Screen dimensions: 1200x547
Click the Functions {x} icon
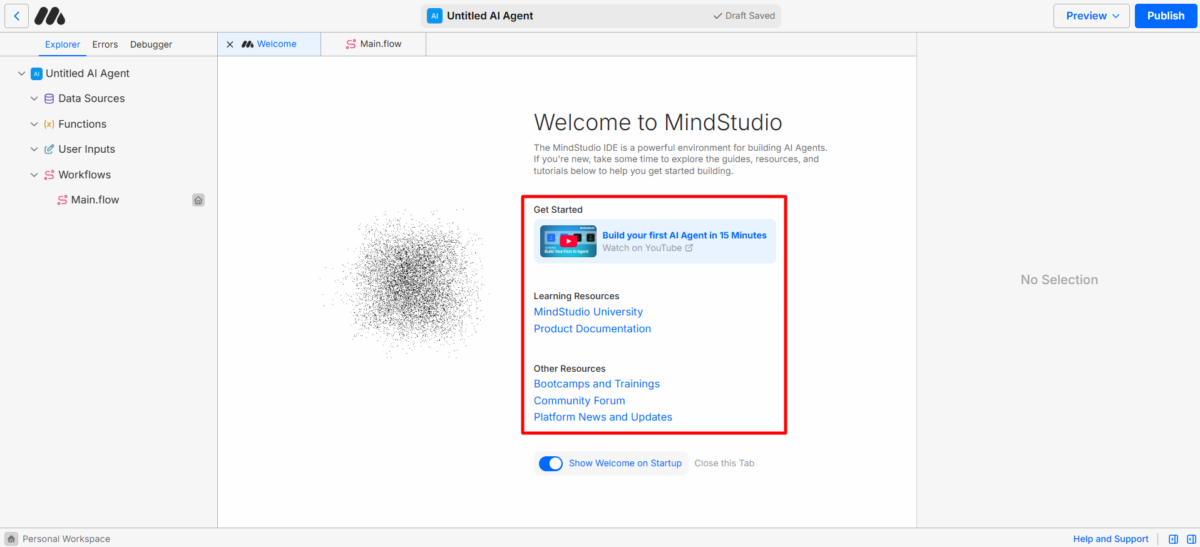click(49, 124)
